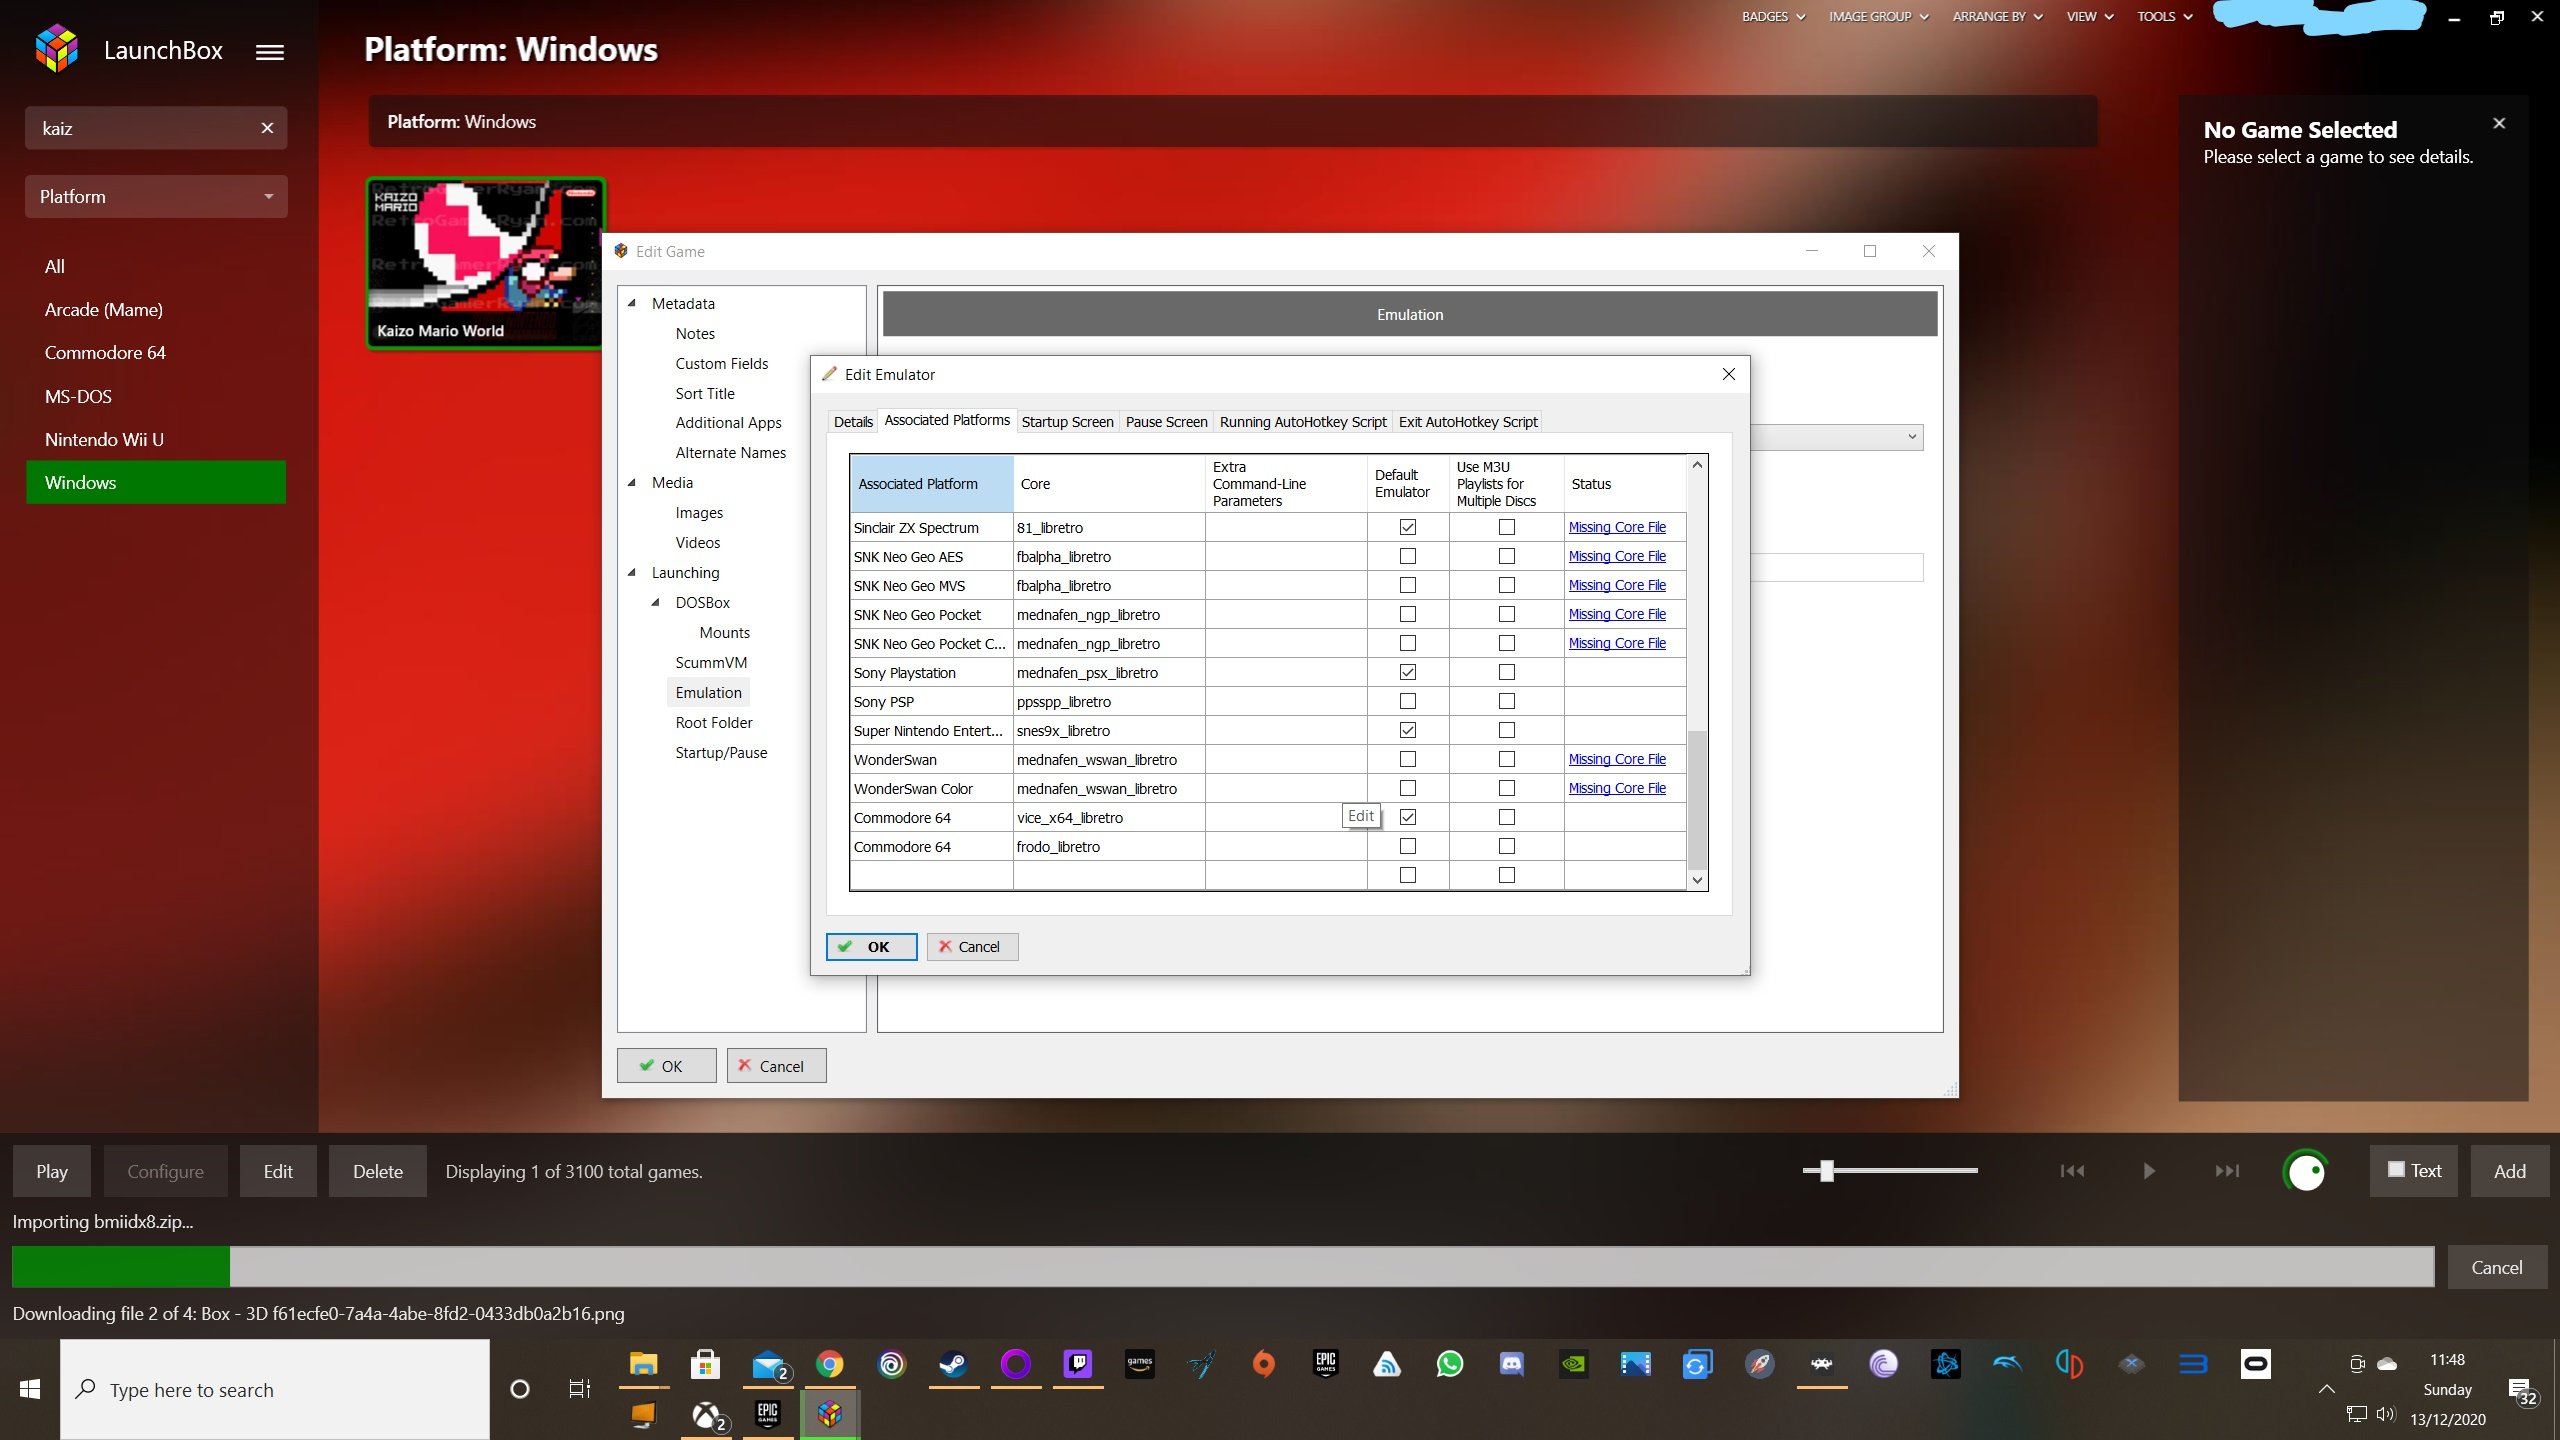Collapse the DOSBox tree node
This screenshot has width=2560, height=1440.
point(656,602)
